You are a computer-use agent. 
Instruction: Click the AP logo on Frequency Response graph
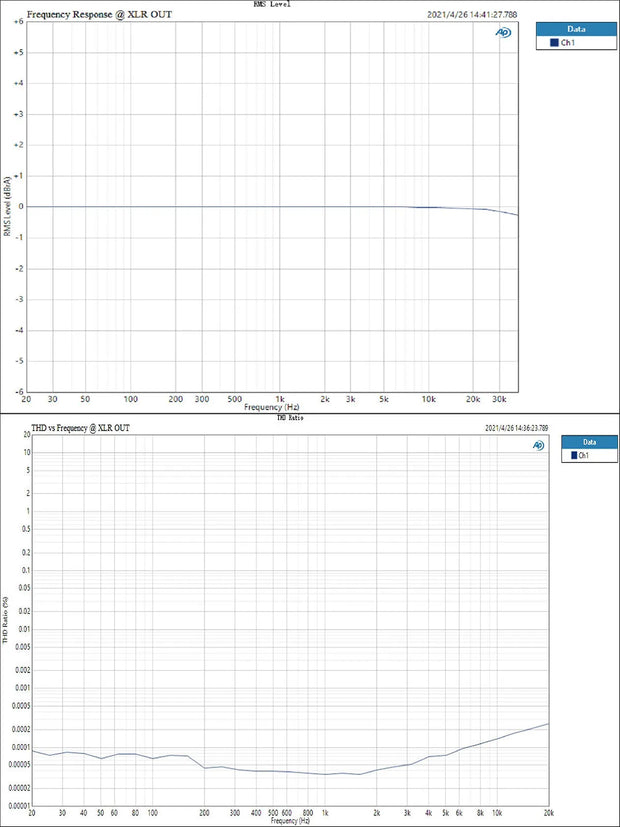point(504,32)
